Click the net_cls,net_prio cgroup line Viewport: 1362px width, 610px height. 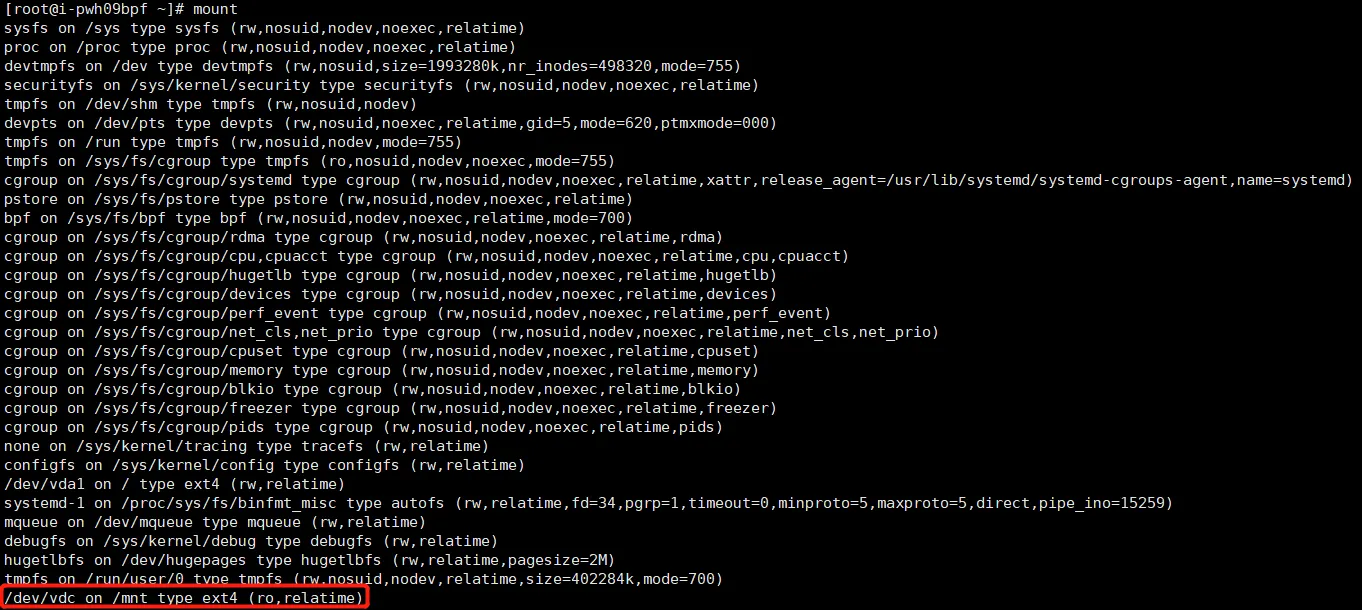[x=471, y=332]
